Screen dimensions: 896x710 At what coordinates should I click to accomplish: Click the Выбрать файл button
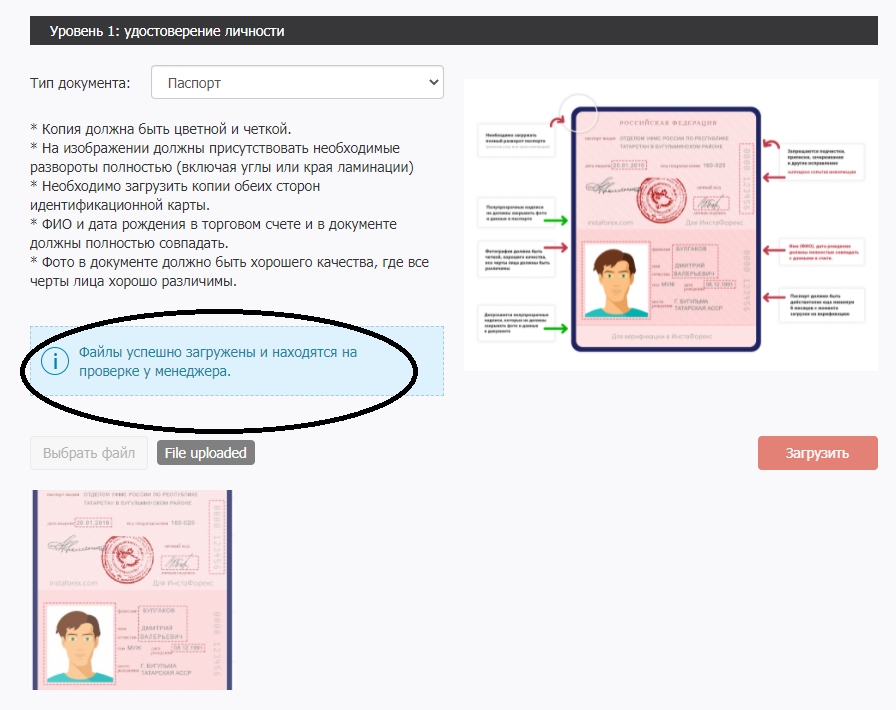click(89, 453)
